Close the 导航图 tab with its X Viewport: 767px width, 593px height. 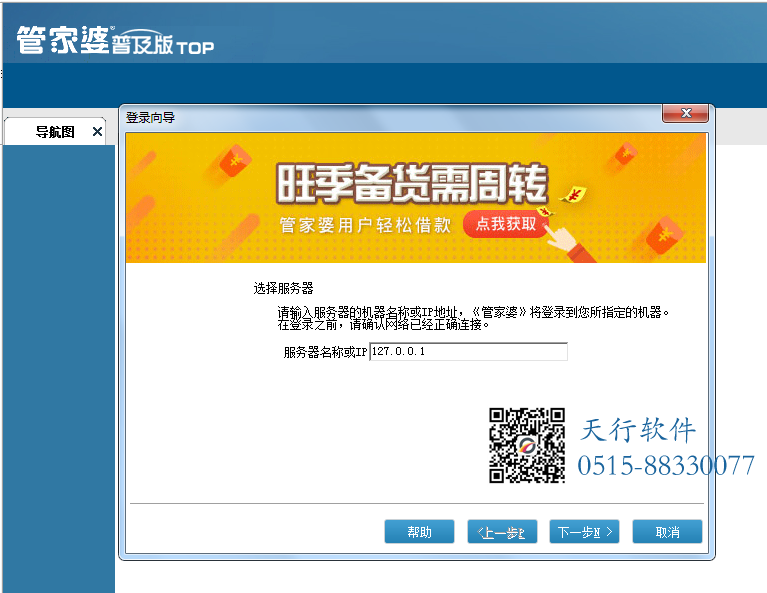[97, 132]
